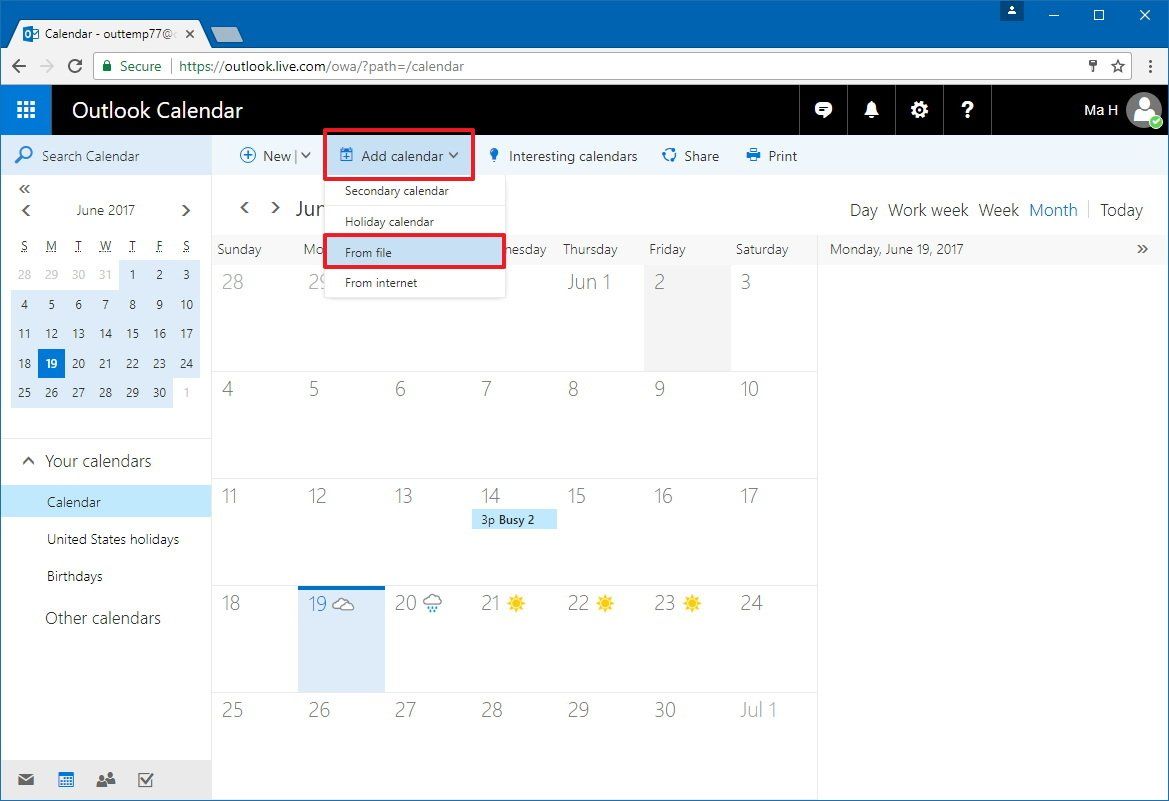Screen dimensions: 1169x801
Task: Go to previous month in main view
Action: [245, 207]
